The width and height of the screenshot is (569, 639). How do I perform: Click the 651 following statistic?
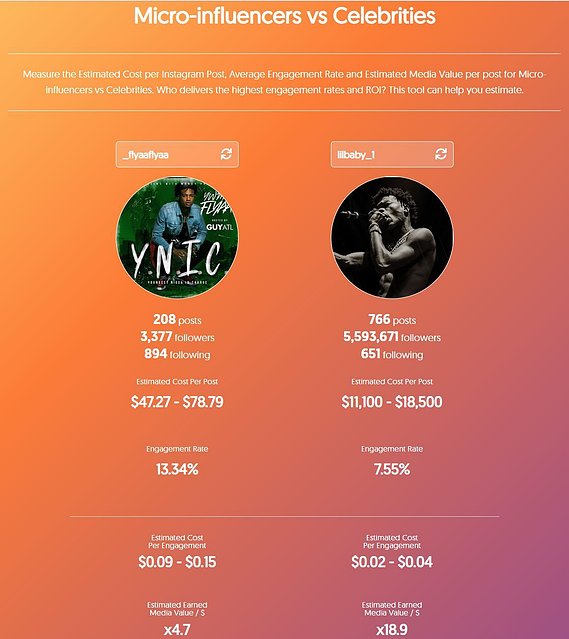(x=392, y=354)
